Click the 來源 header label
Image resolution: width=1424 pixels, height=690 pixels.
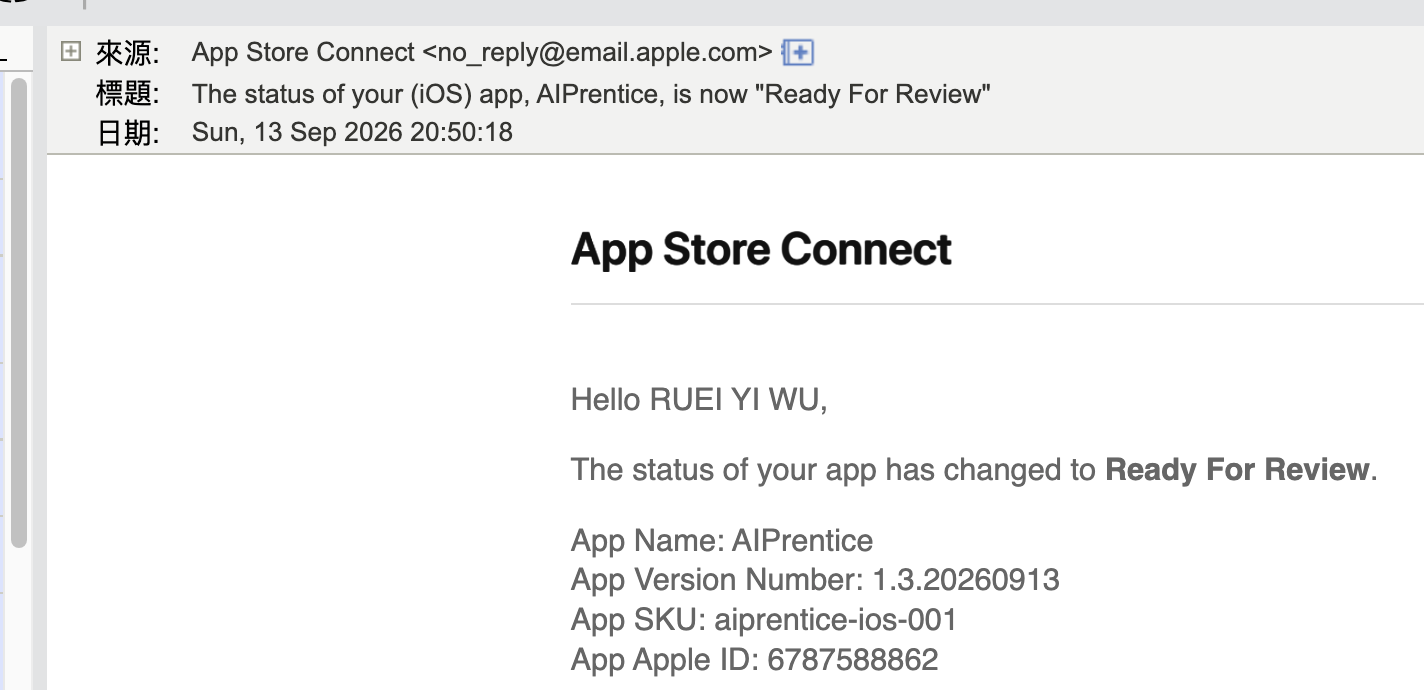tap(127, 53)
